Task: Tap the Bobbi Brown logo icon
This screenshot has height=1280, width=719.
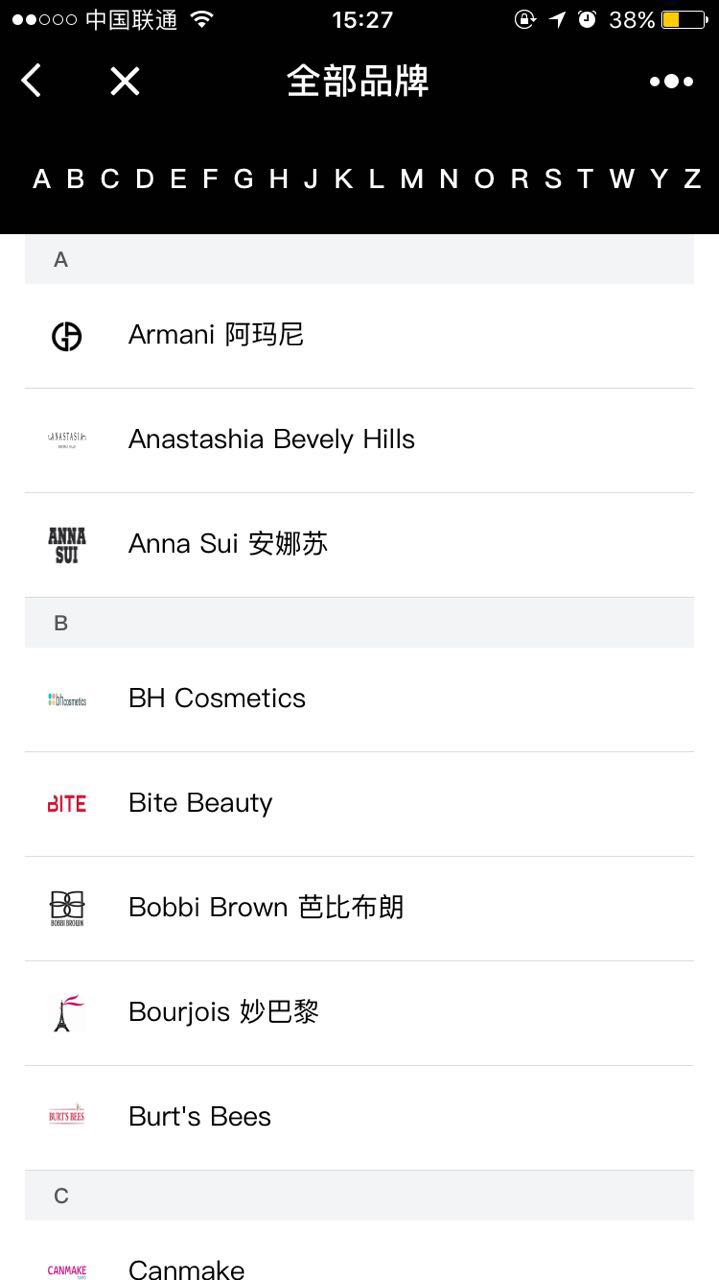Action: pos(67,908)
